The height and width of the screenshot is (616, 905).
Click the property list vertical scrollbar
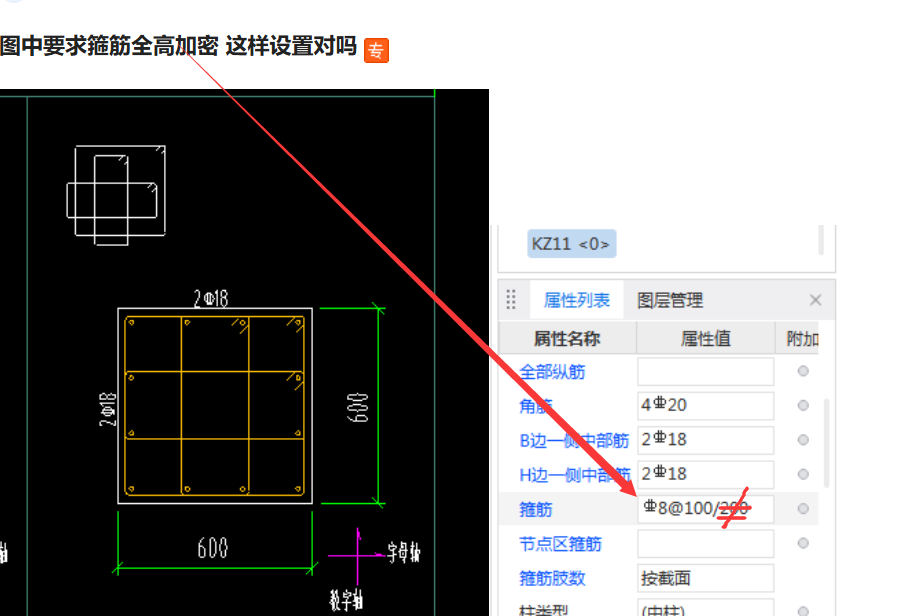[827, 443]
